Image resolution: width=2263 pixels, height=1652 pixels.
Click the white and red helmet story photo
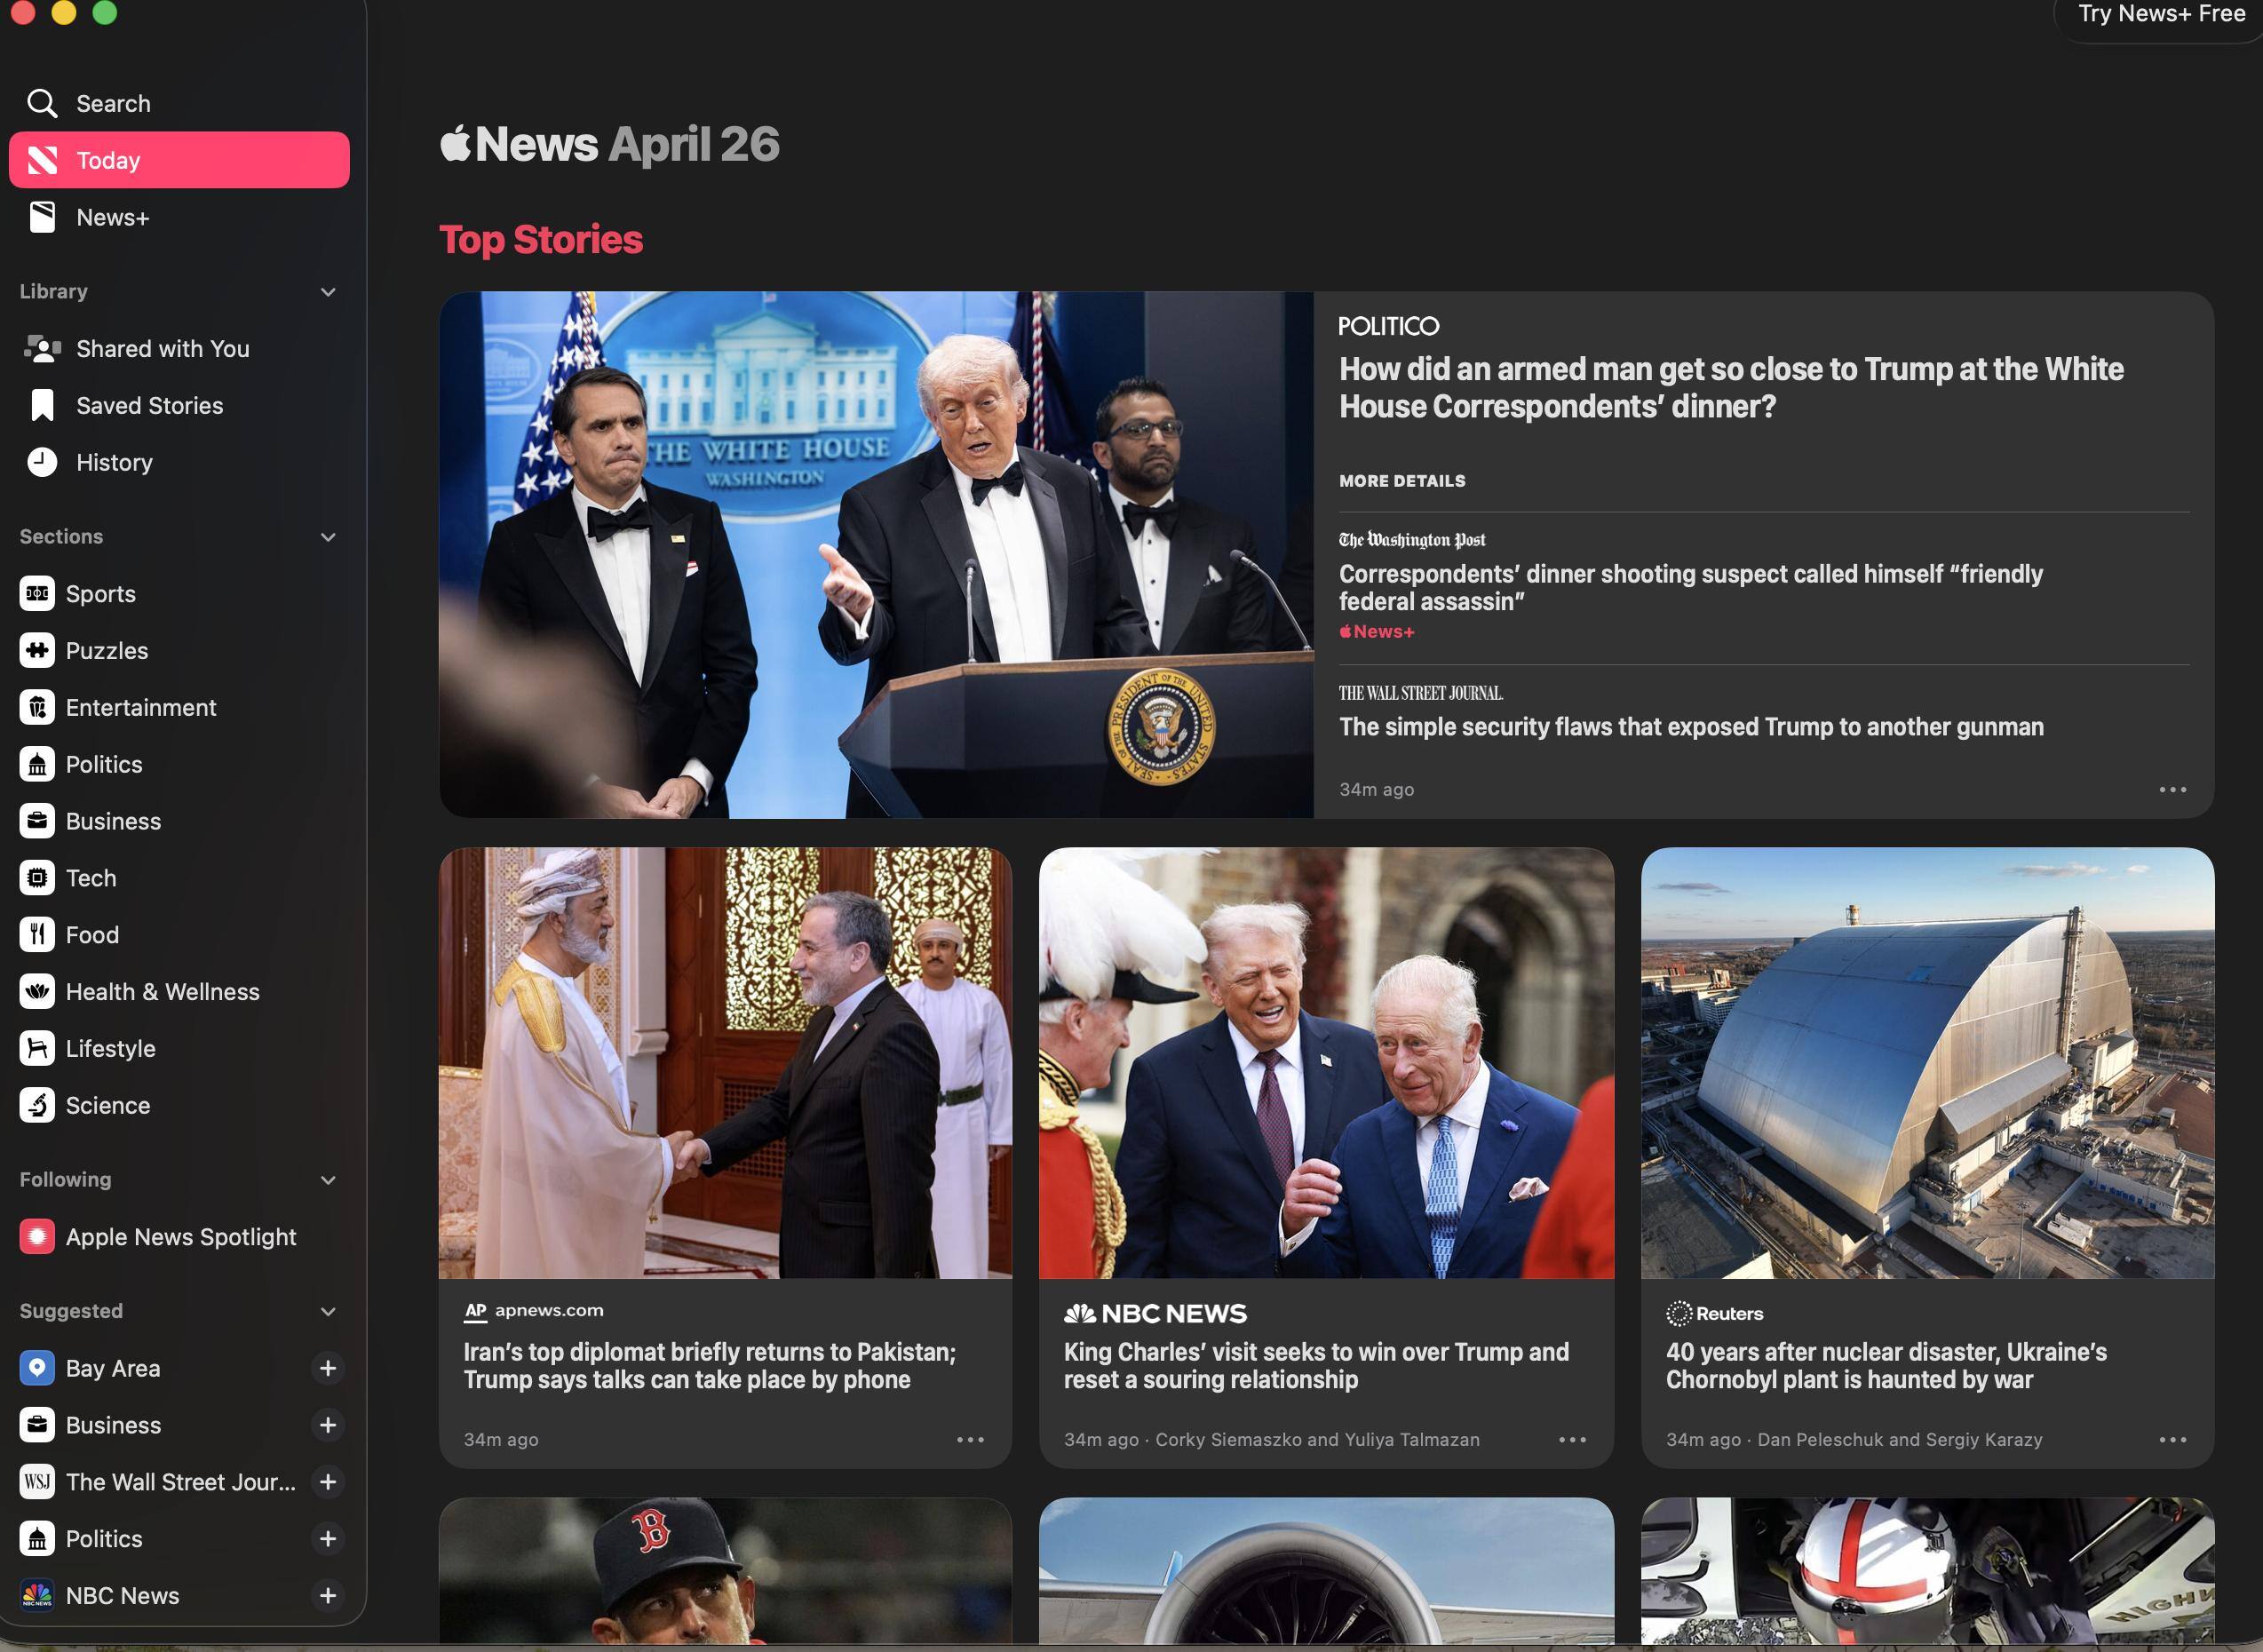pos(1927,1571)
